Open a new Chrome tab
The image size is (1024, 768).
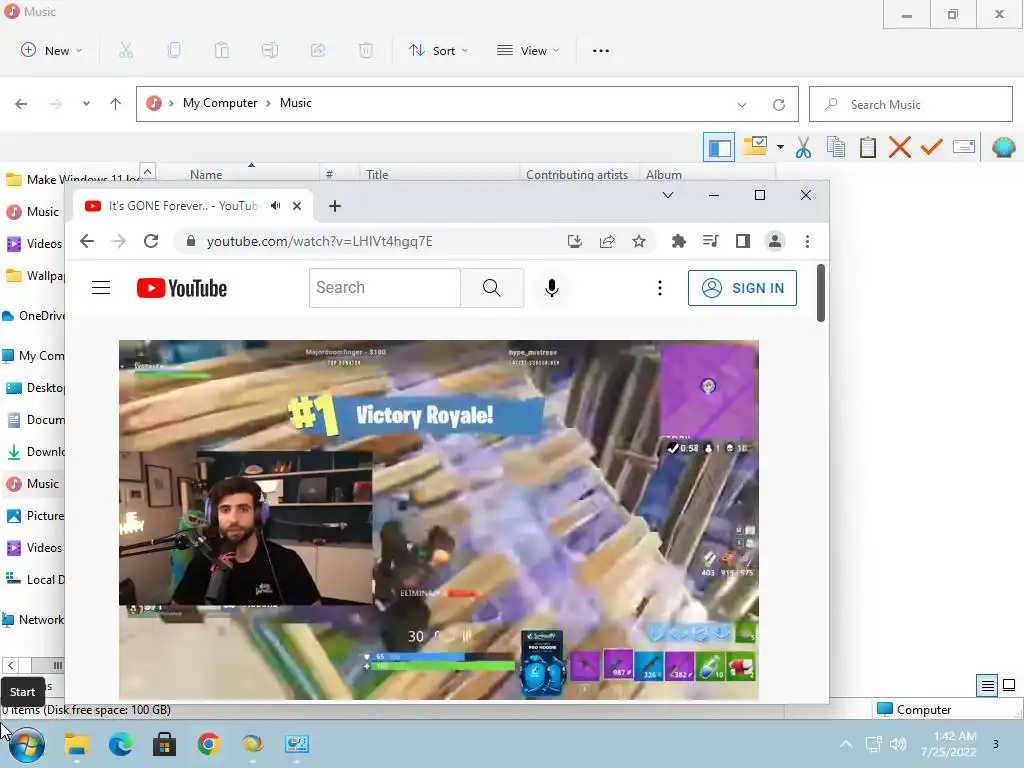334,206
